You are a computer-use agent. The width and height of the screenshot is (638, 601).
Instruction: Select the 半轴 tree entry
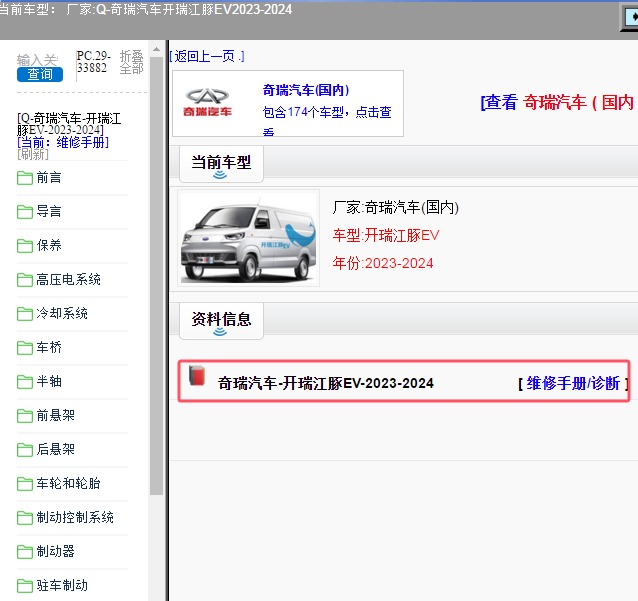49,382
